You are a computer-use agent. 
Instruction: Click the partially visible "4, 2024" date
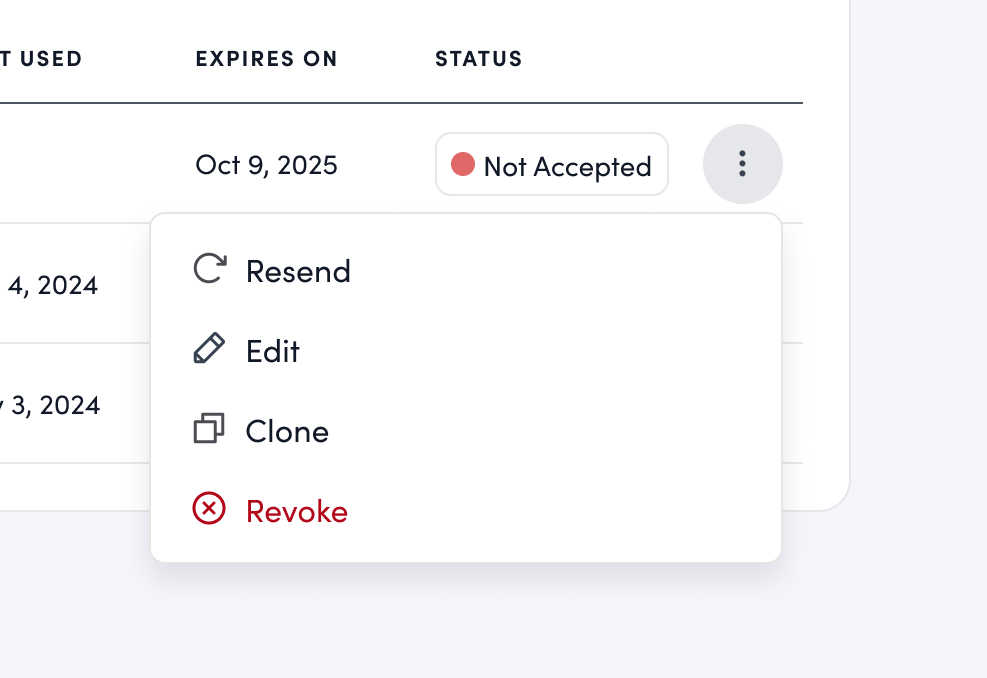[x=52, y=286]
